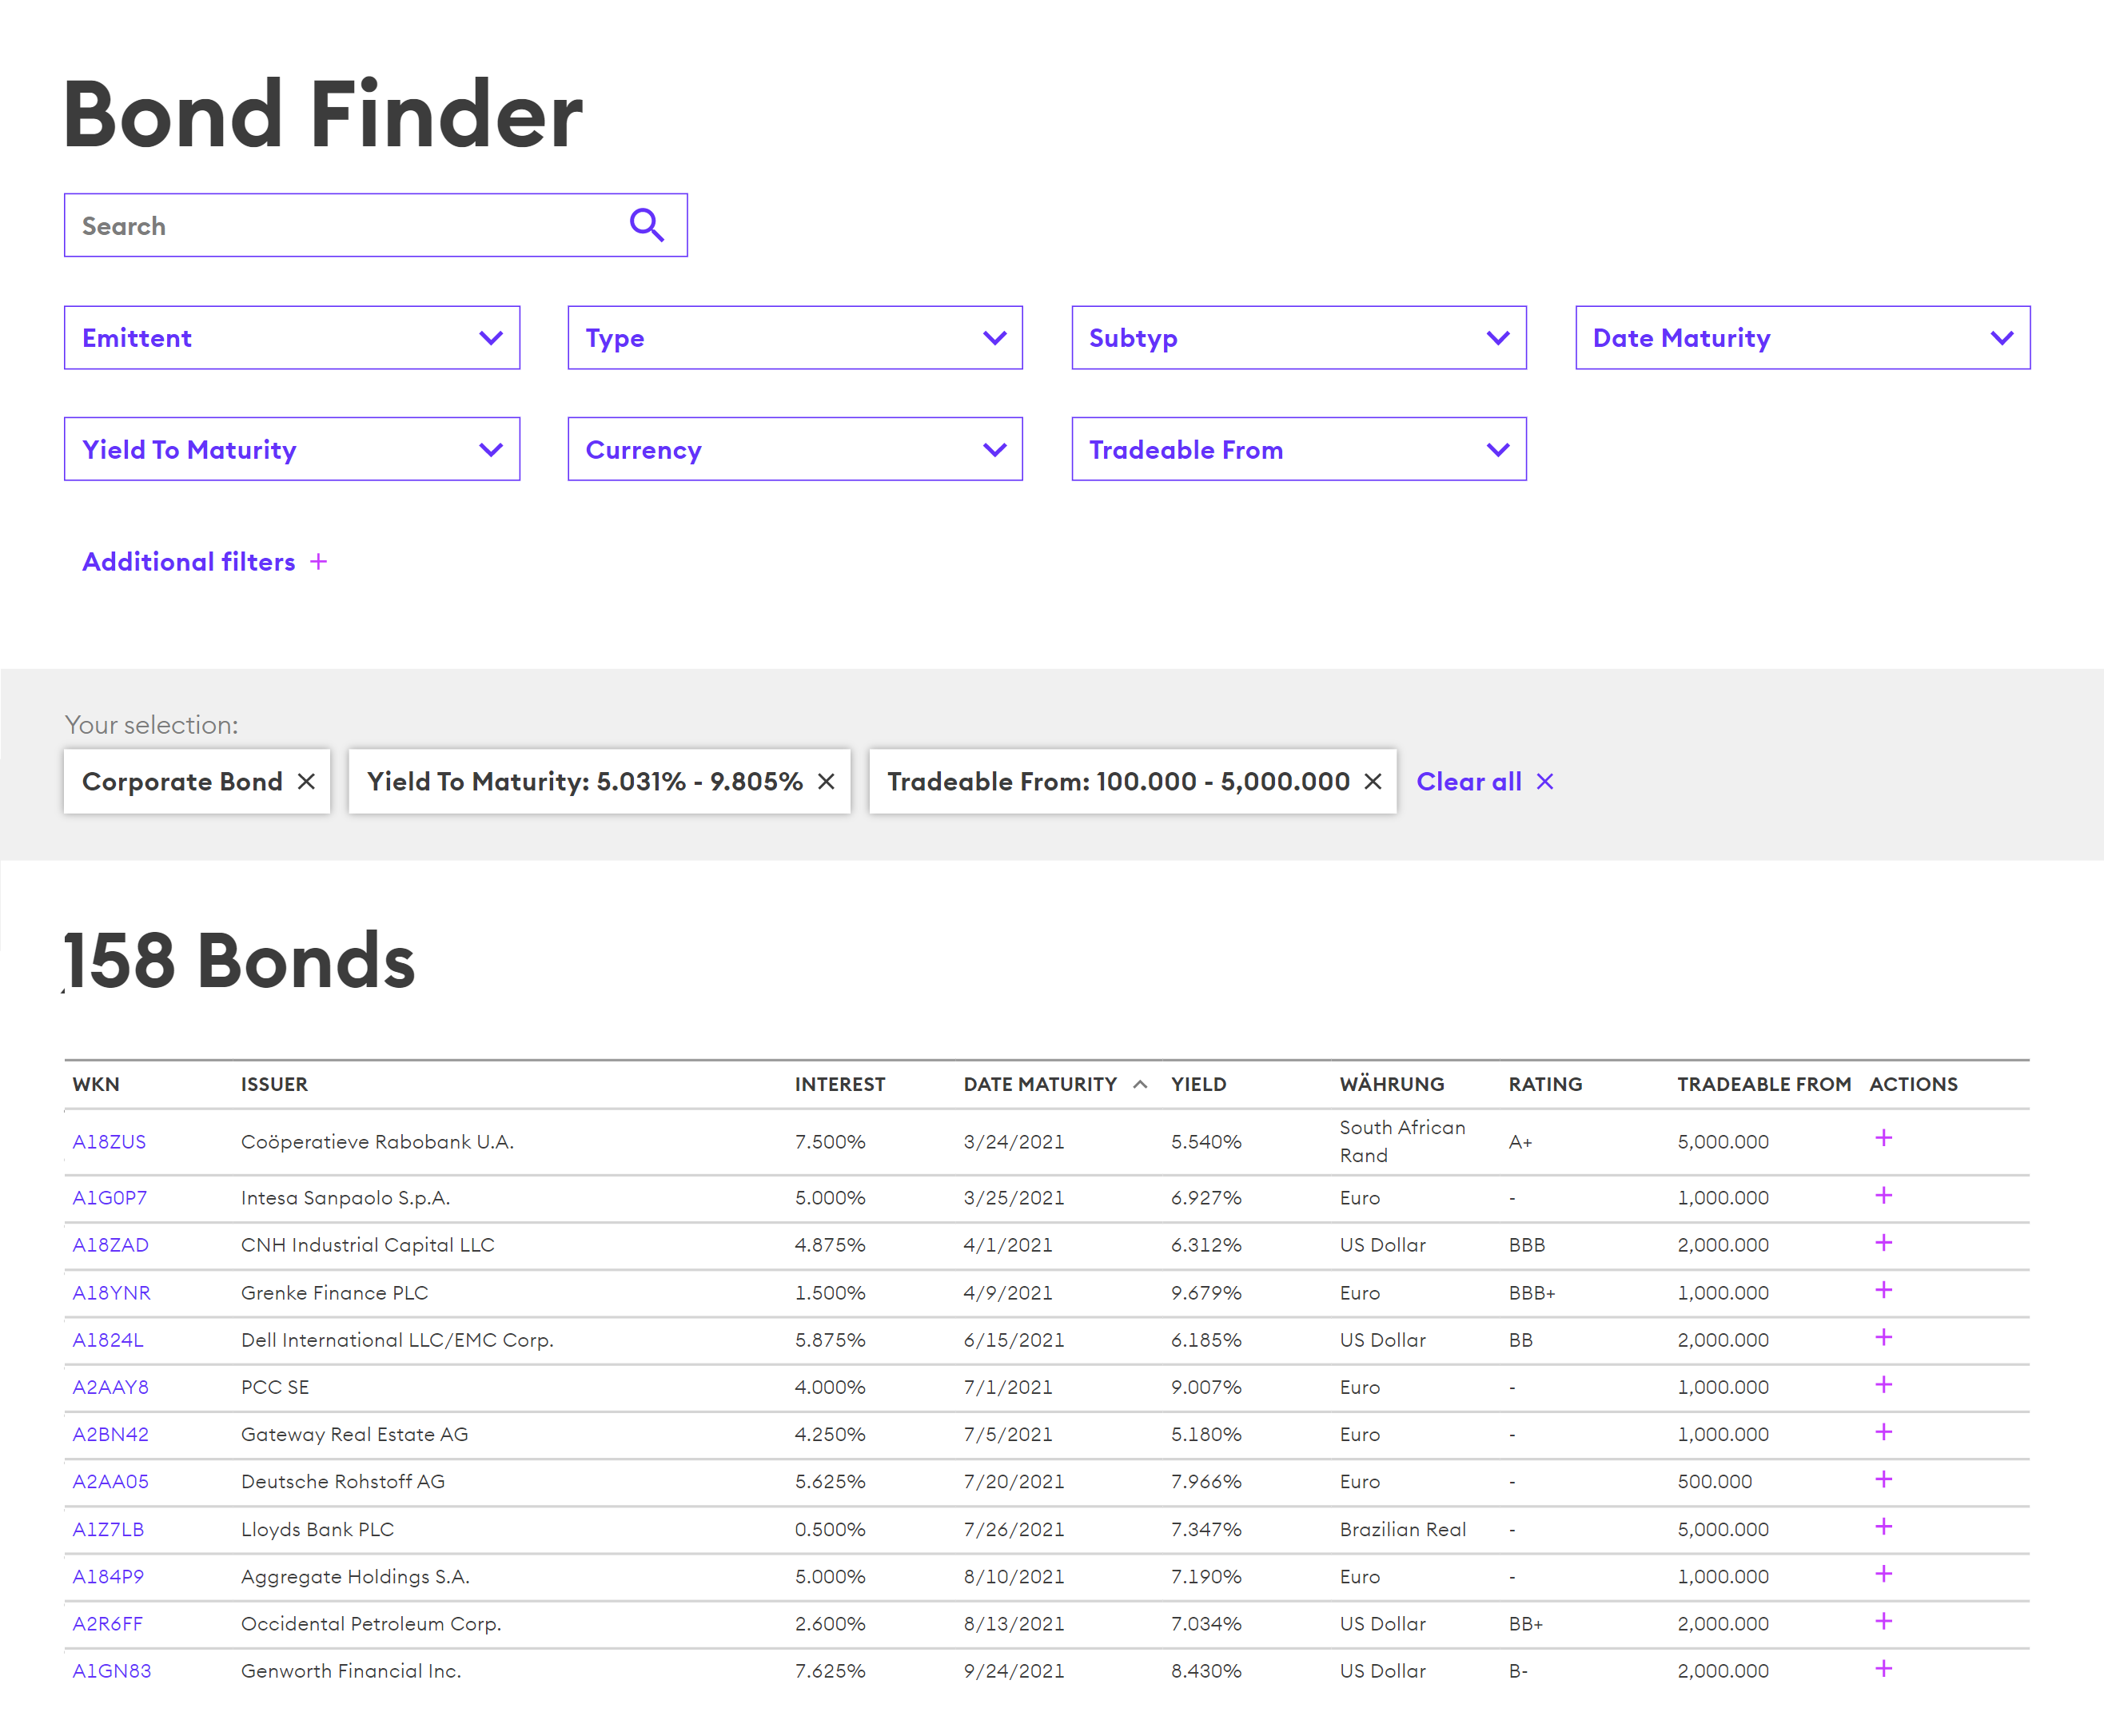Sort table by Issuer column
This screenshot has width=2104, height=1736.
point(274,1084)
